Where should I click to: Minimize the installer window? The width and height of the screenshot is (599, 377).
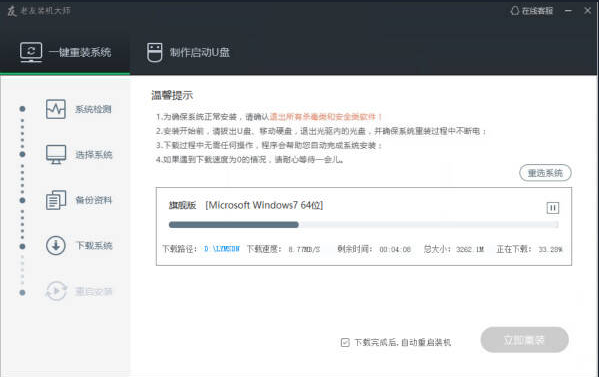click(x=568, y=11)
